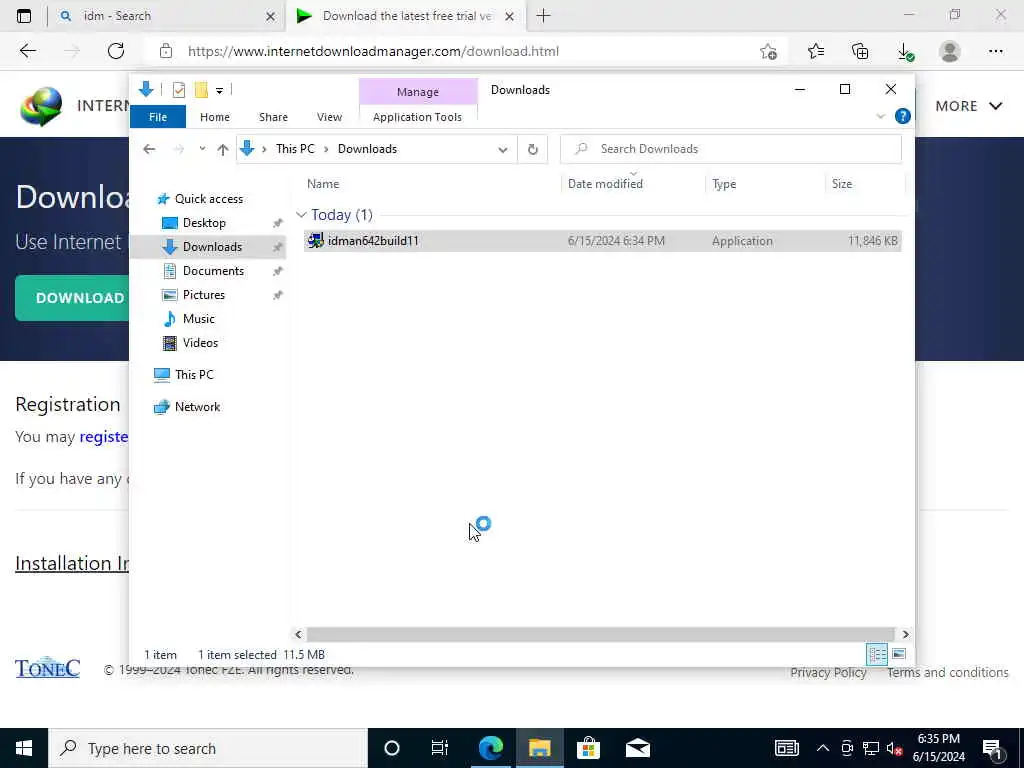Refresh the Downloads folder
This screenshot has height=768, width=1024.
coord(533,150)
